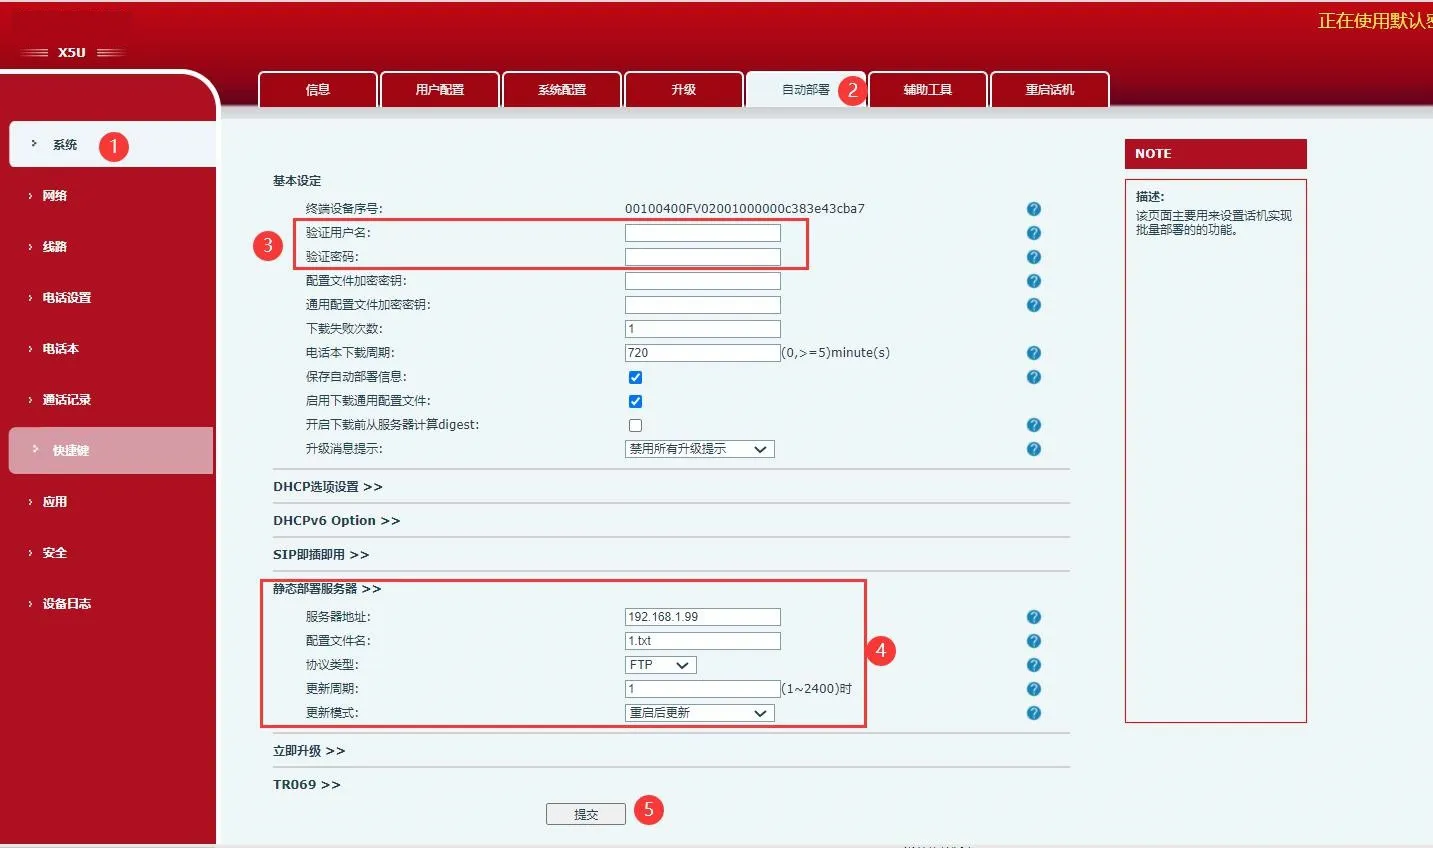Uncheck 启用下载通用配置文件
The image size is (1433, 848).
pyautogui.click(x=635, y=400)
